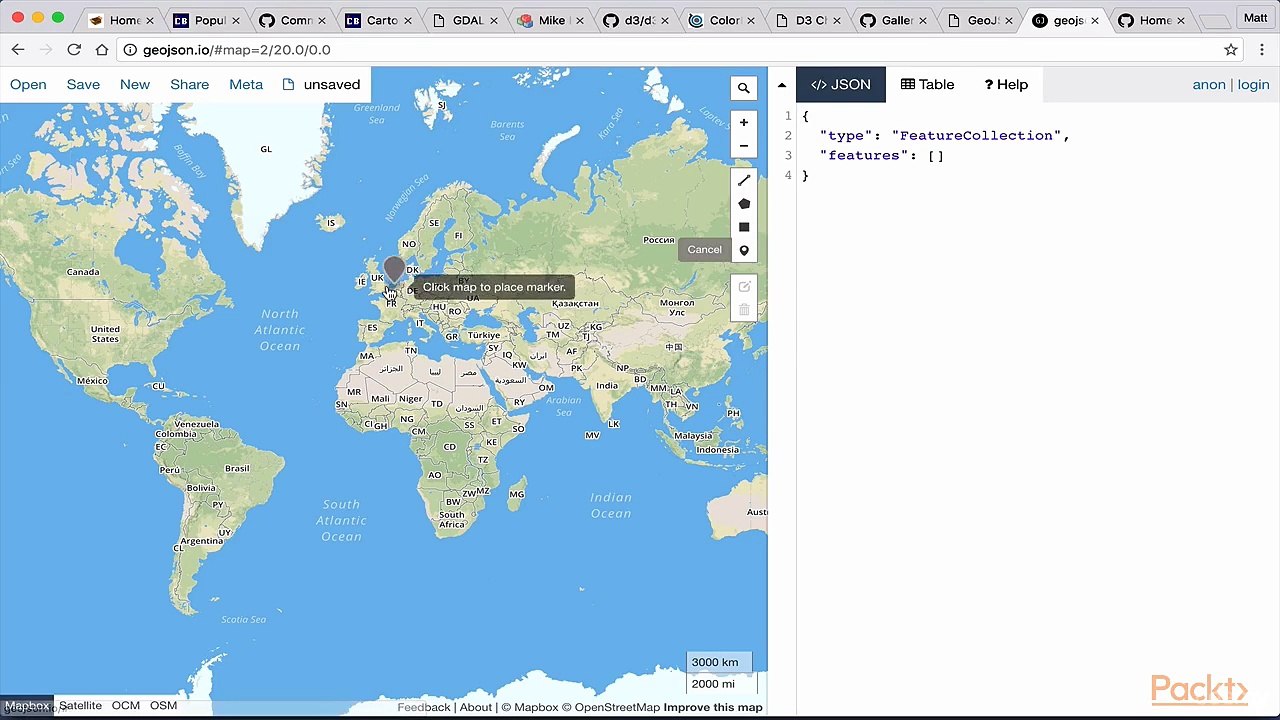Click the Matt profile button
Screen dimensions: 1280x720
pyautogui.click(x=1255, y=18)
